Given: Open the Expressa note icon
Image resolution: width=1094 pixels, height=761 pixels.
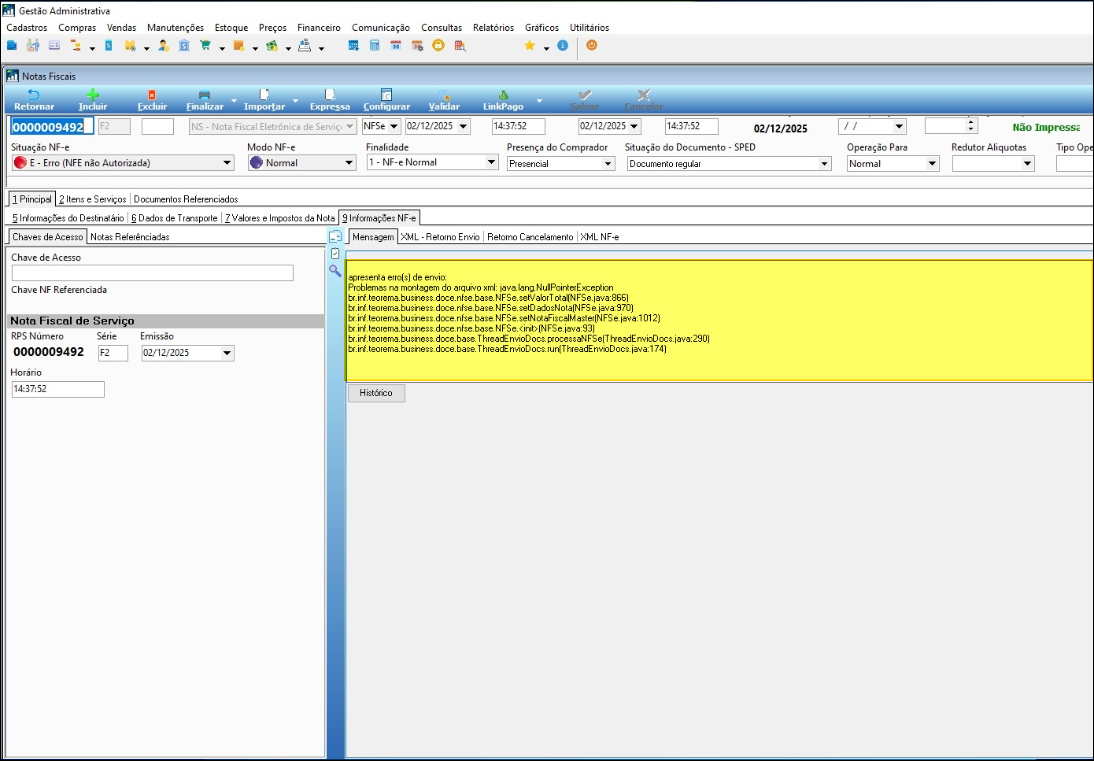Looking at the screenshot, I should coord(329,95).
